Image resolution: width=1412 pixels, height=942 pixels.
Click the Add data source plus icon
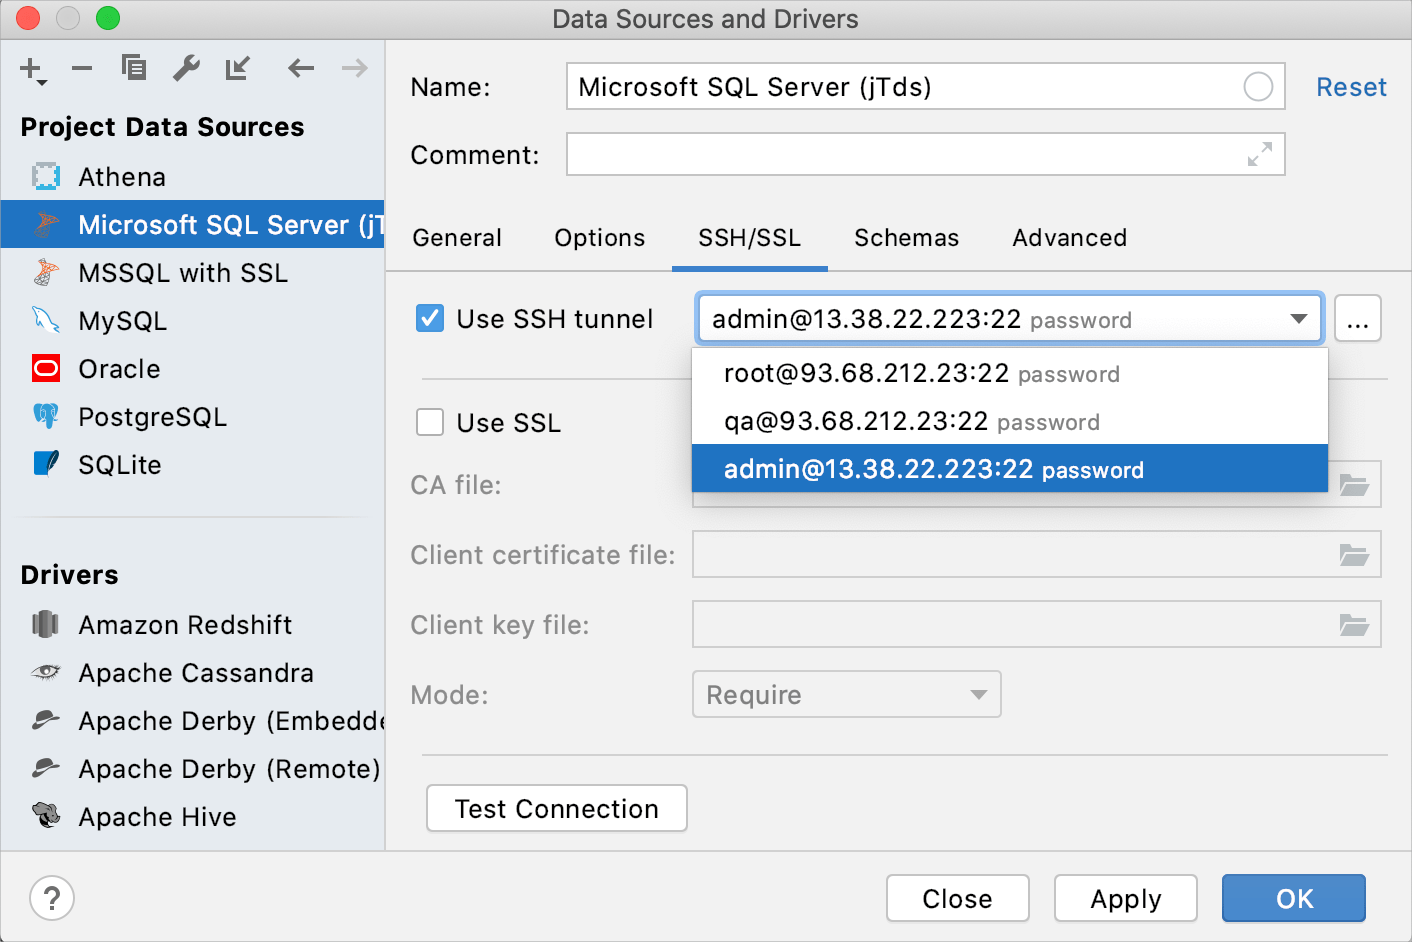coord(32,69)
